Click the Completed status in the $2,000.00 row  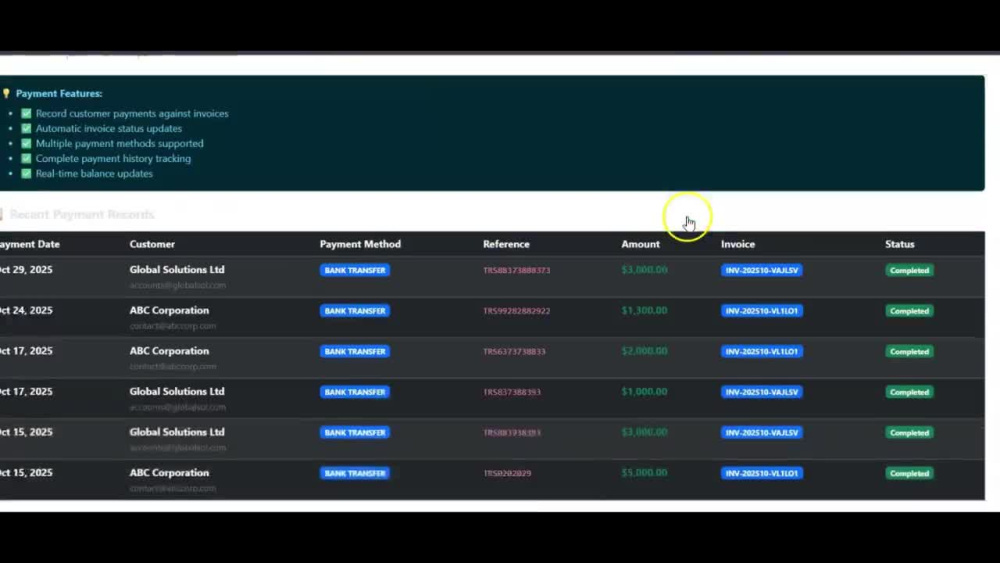[909, 351]
